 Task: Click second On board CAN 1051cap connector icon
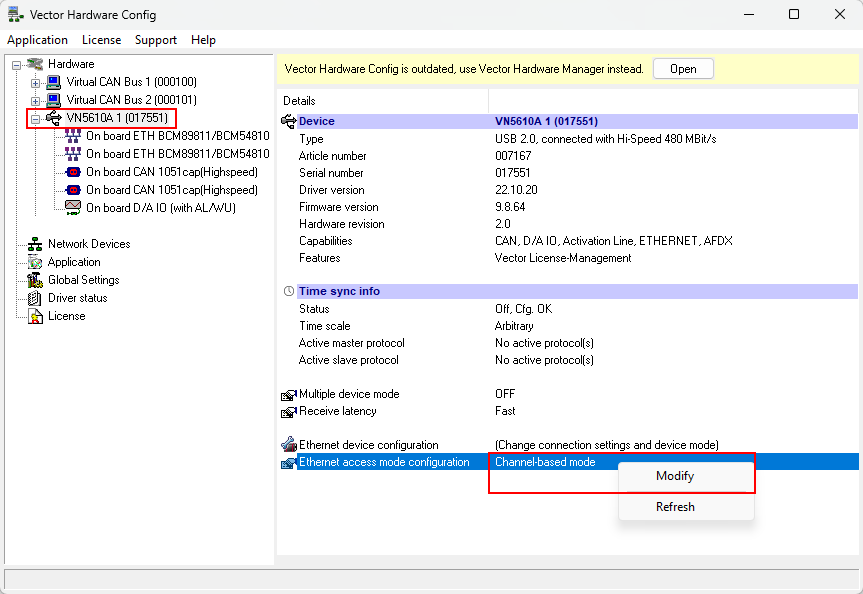73,190
